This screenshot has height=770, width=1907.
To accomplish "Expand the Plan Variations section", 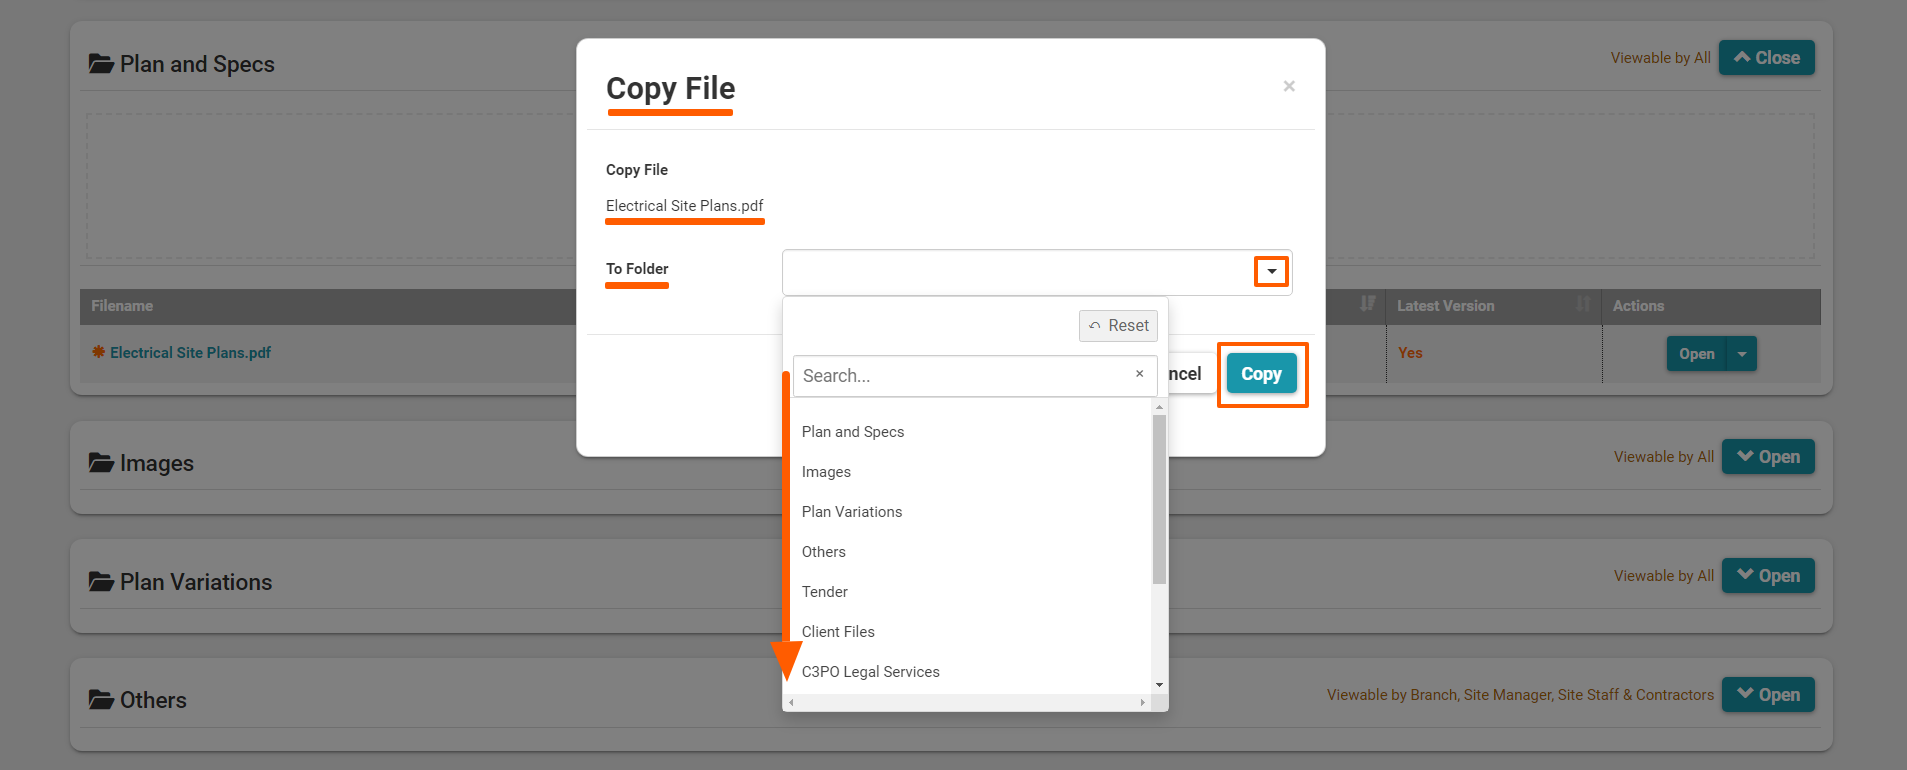I will click(x=1767, y=576).
